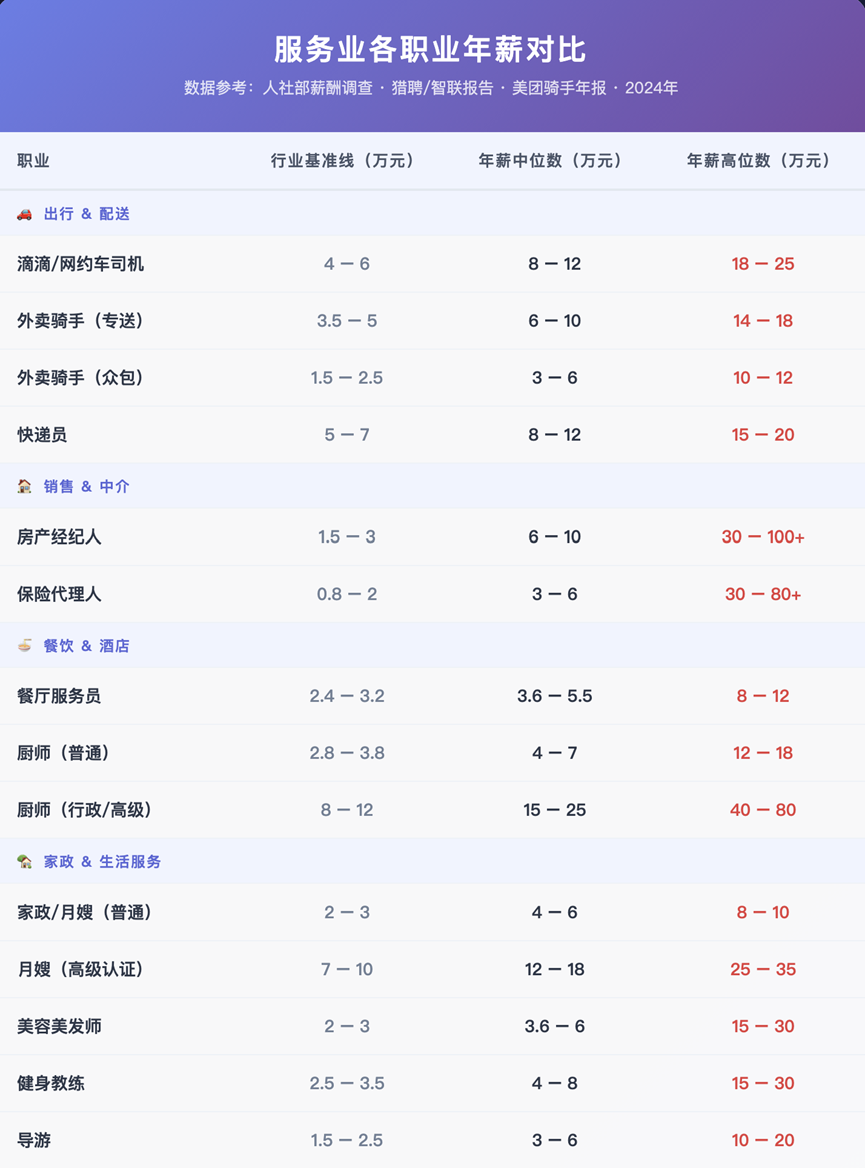865x1168 pixels.
Task: Select the 月嫂（高级认证） row label
Action: click(x=81, y=969)
